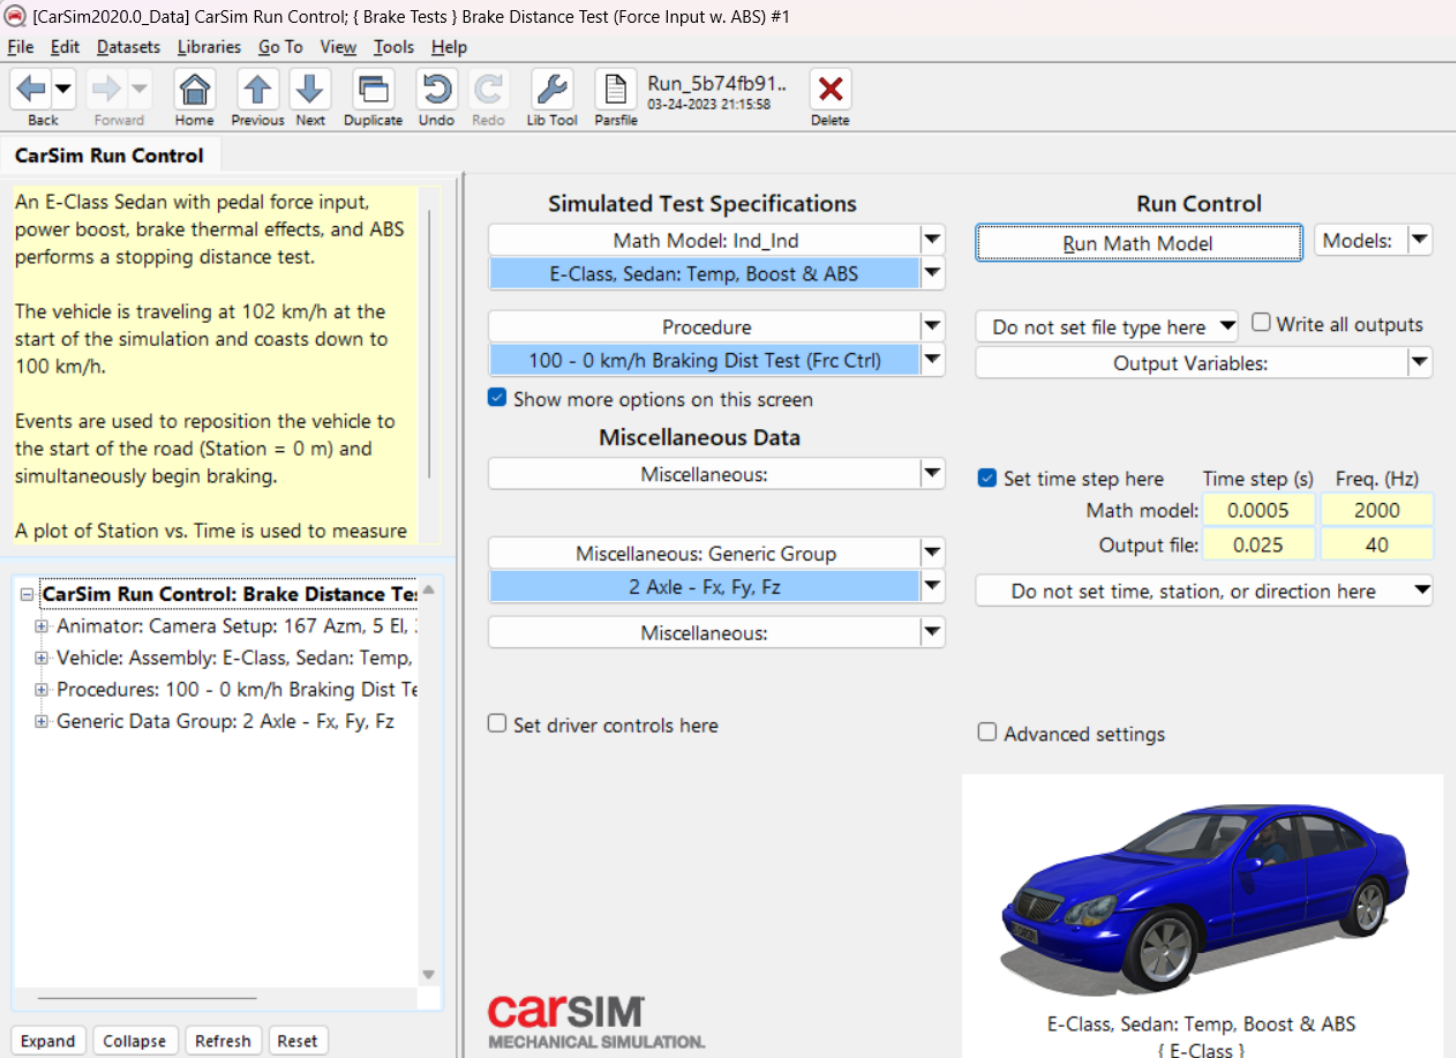Toggle Set time step here checkbox
Viewport: 1456px width, 1058px height.
987,478
